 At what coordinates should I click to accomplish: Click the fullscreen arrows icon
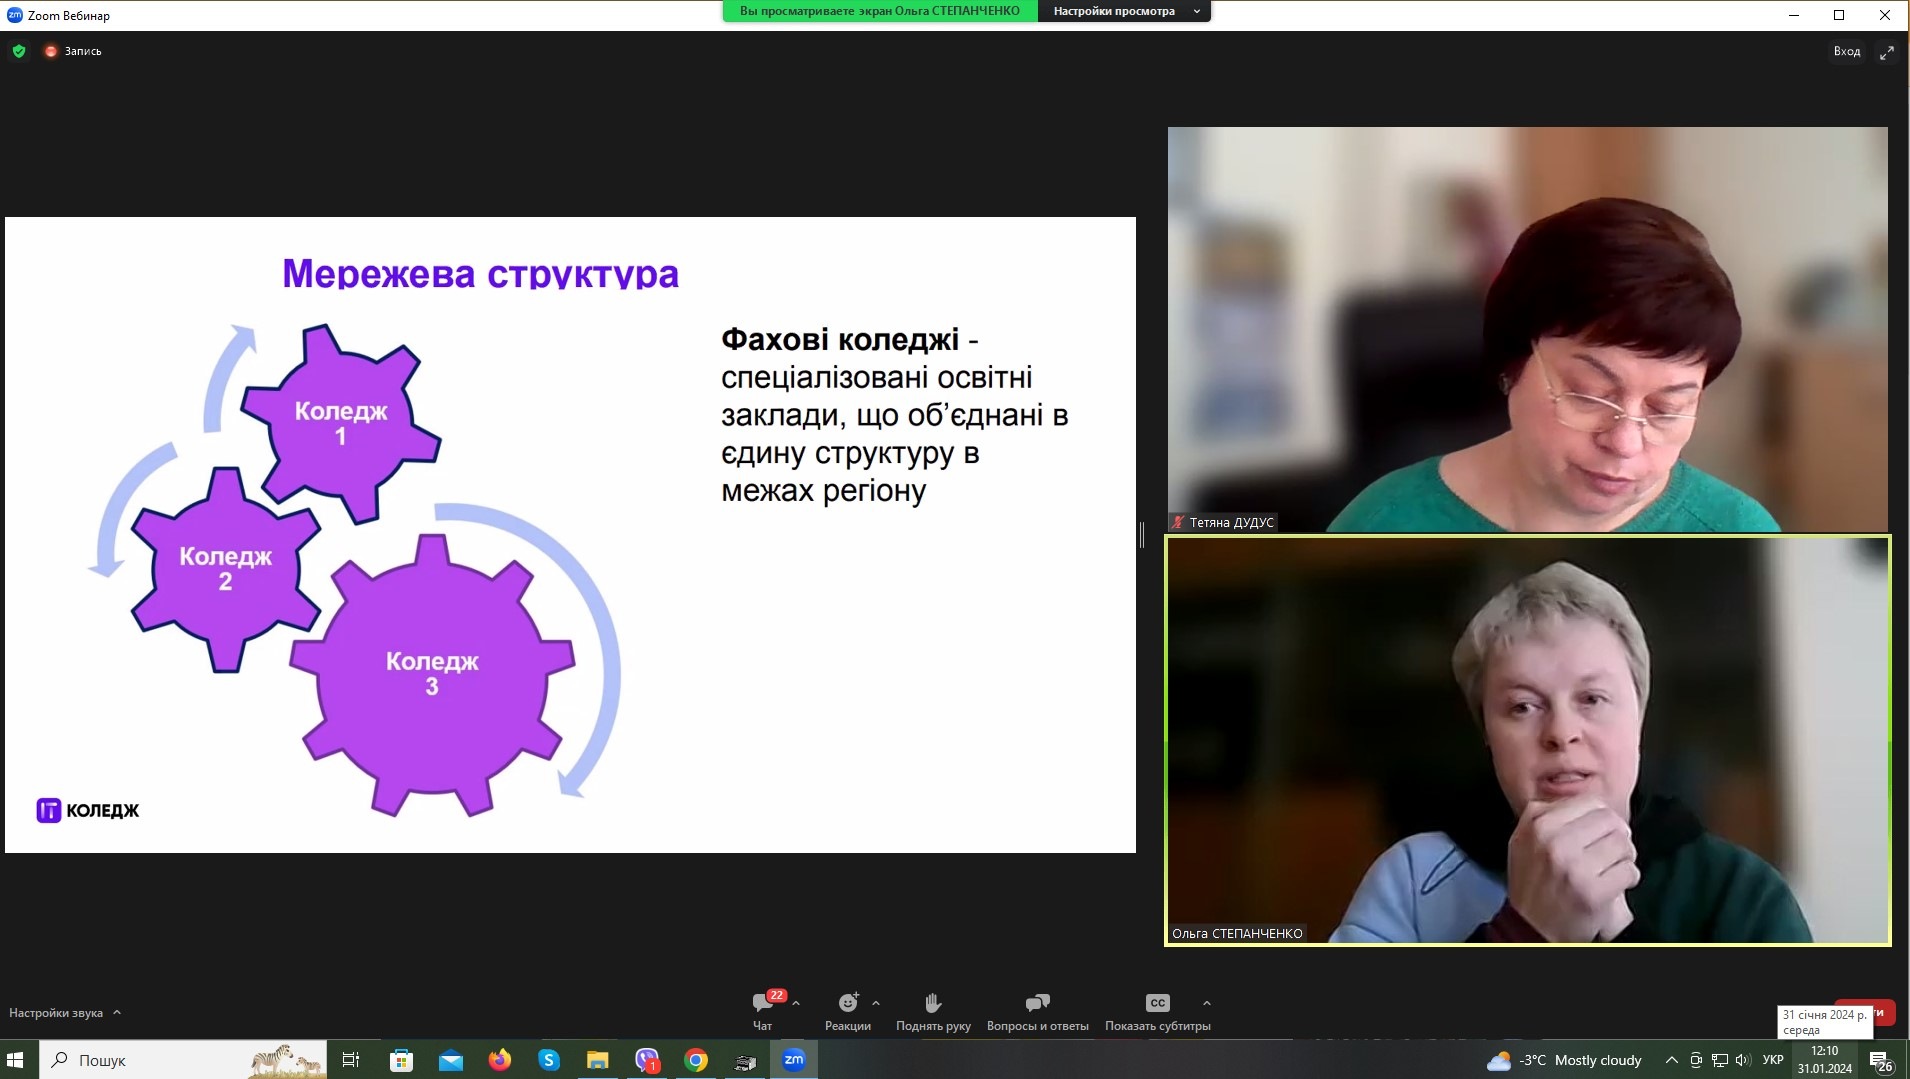[1886, 52]
